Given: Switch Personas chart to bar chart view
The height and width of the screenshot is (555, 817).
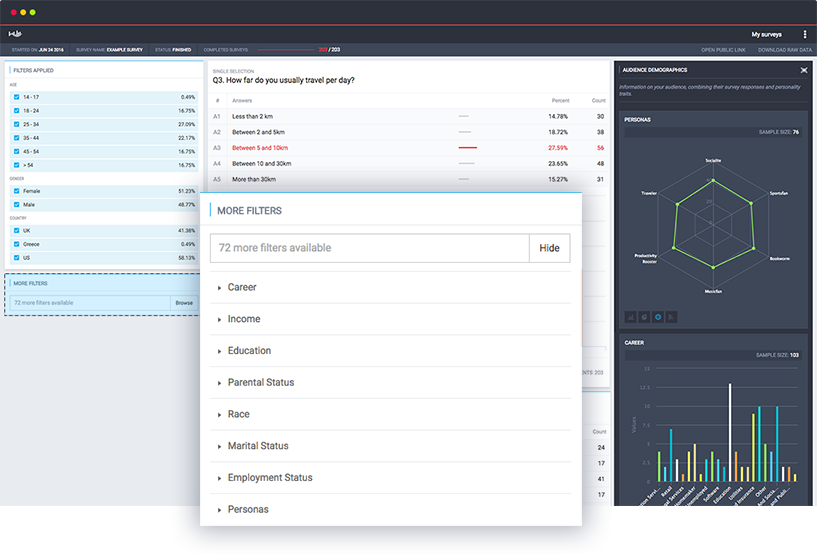Looking at the screenshot, I should (x=630, y=317).
